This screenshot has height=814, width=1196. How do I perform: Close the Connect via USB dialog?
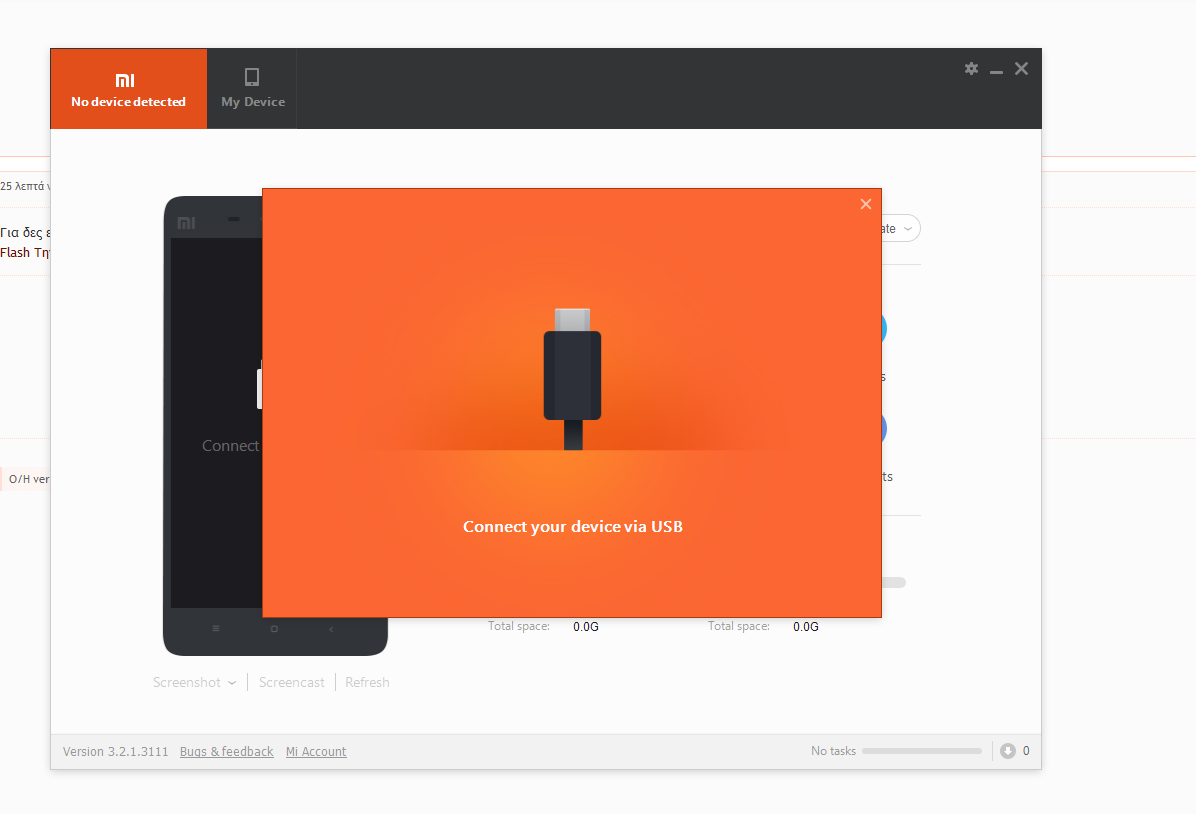(x=866, y=204)
